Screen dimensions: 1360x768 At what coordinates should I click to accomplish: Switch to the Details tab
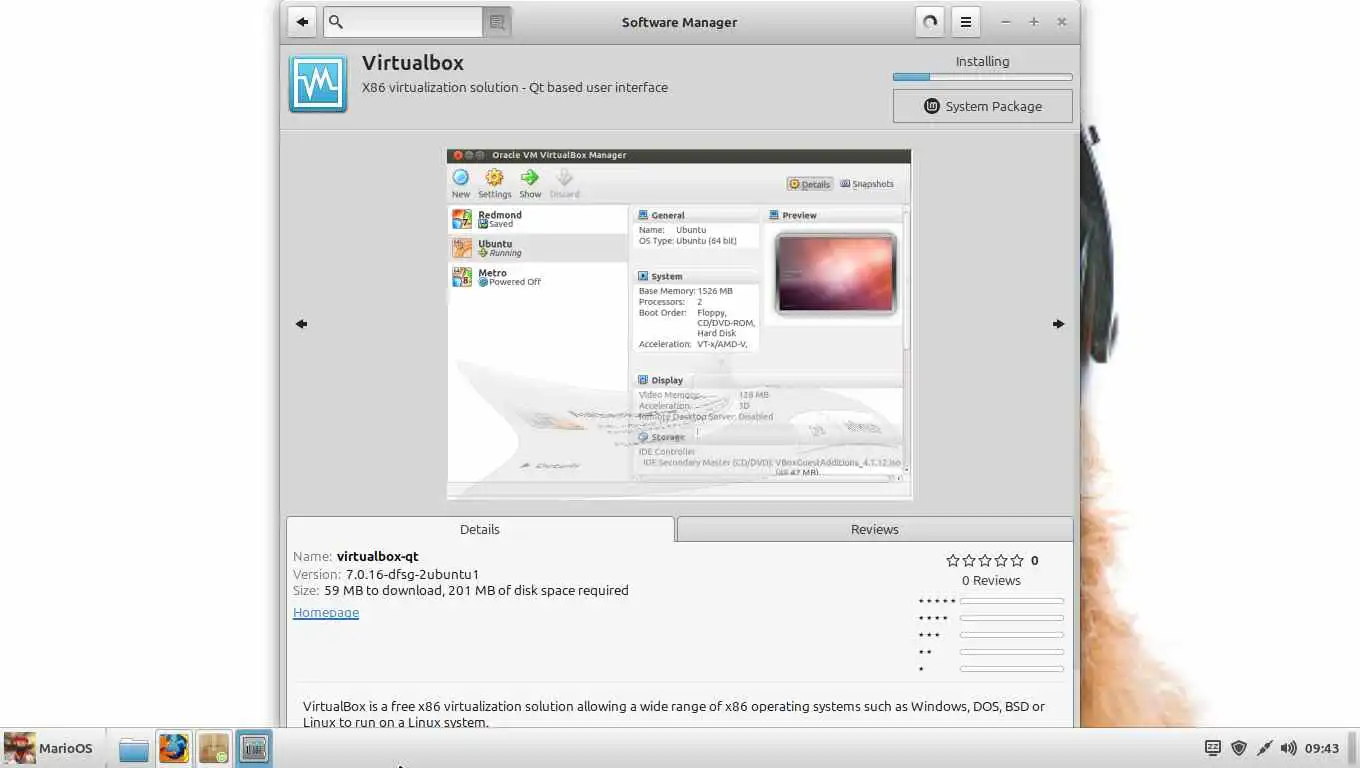480,529
